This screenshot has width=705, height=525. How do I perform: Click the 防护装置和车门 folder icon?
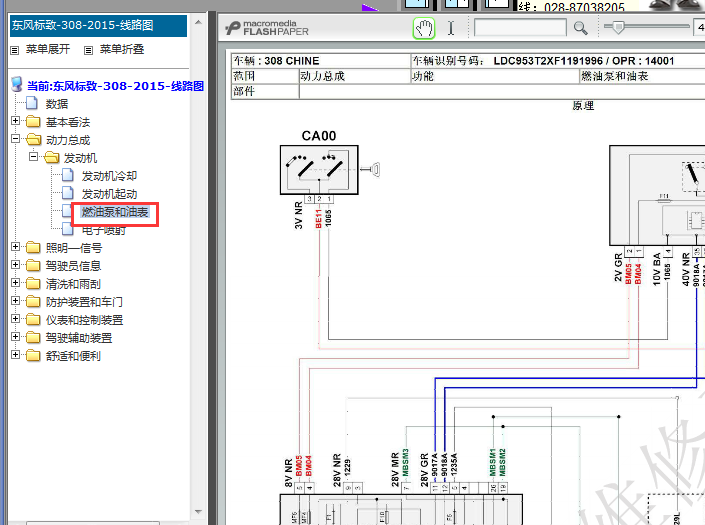click(33, 301)
